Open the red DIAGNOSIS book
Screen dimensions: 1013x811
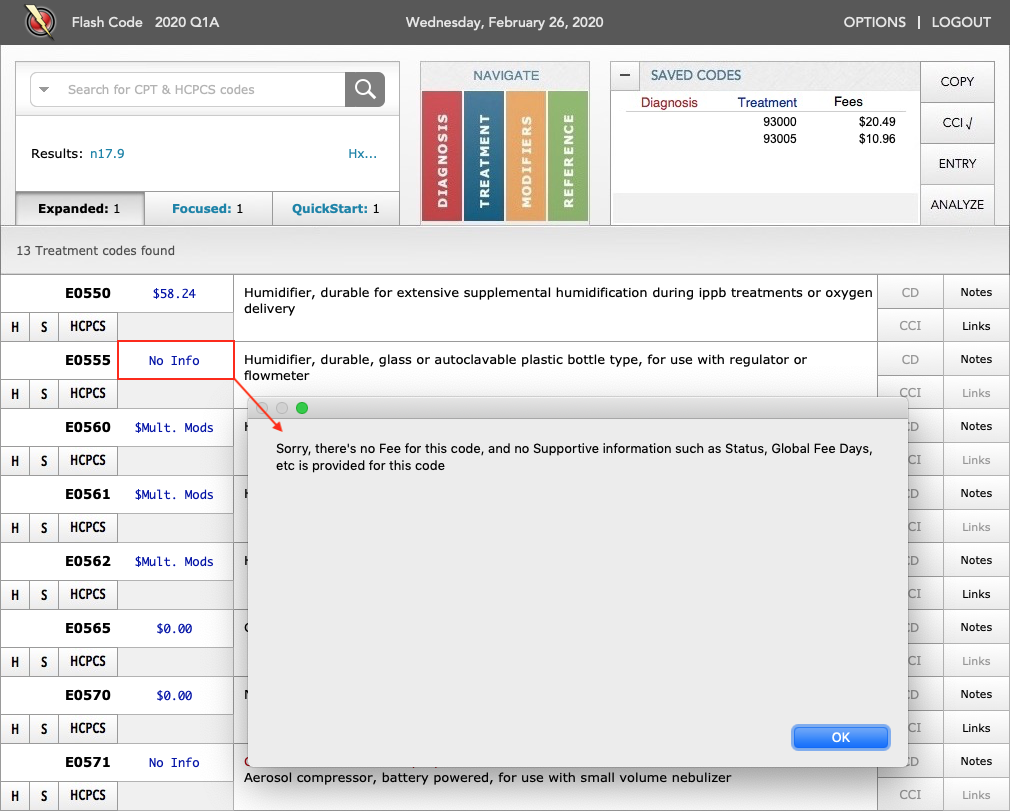pyautogui.click(x=442, y=156)
